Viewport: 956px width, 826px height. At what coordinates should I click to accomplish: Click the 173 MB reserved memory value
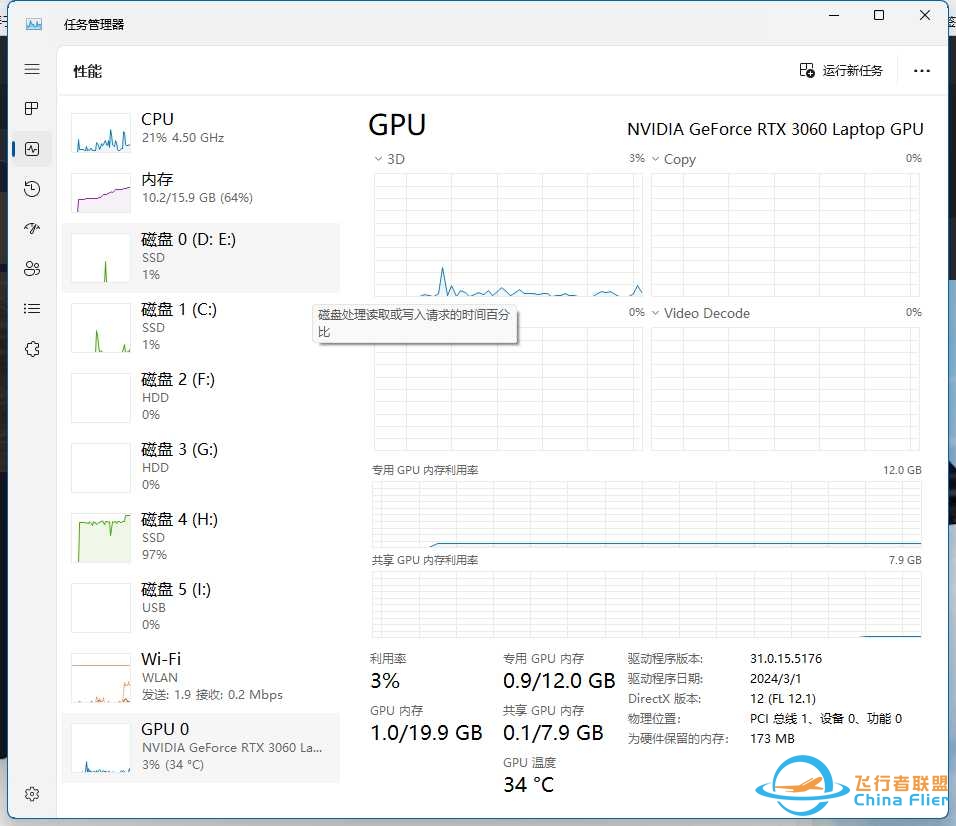(772, 739)
